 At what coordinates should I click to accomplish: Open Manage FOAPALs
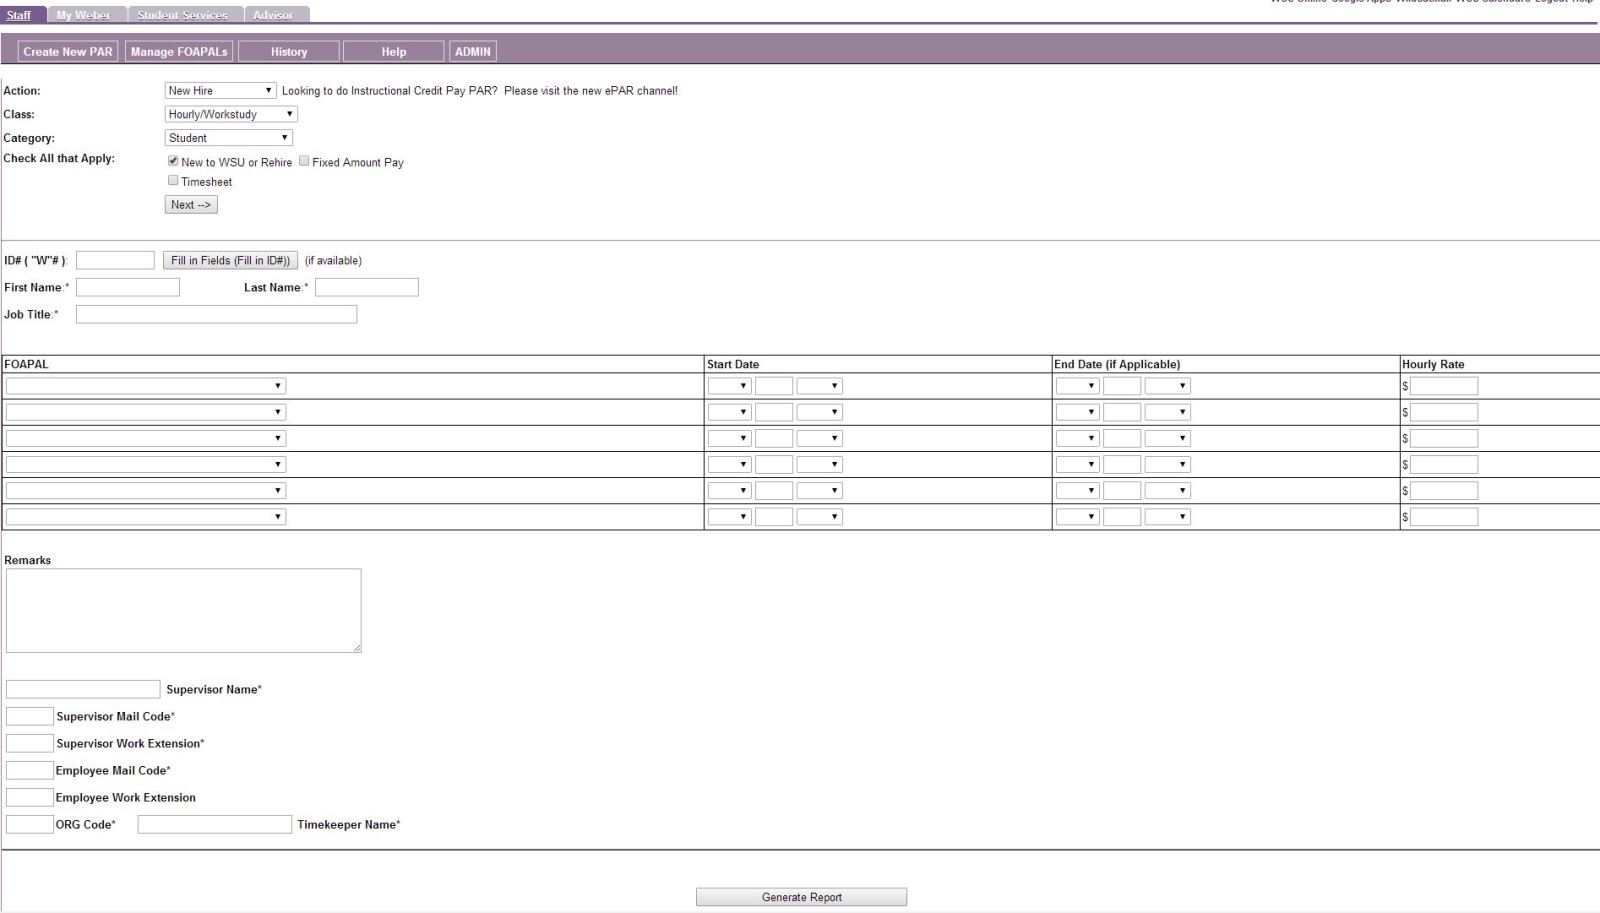coord(179,52)
